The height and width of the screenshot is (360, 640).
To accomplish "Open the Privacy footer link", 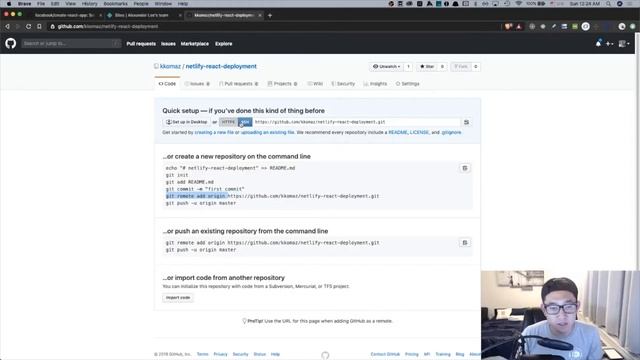I will point(220,354).
